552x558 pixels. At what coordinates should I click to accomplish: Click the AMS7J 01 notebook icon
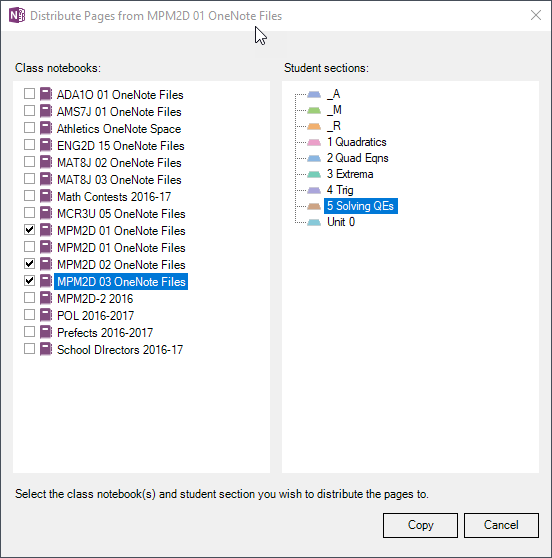click(x=46, y=111)
